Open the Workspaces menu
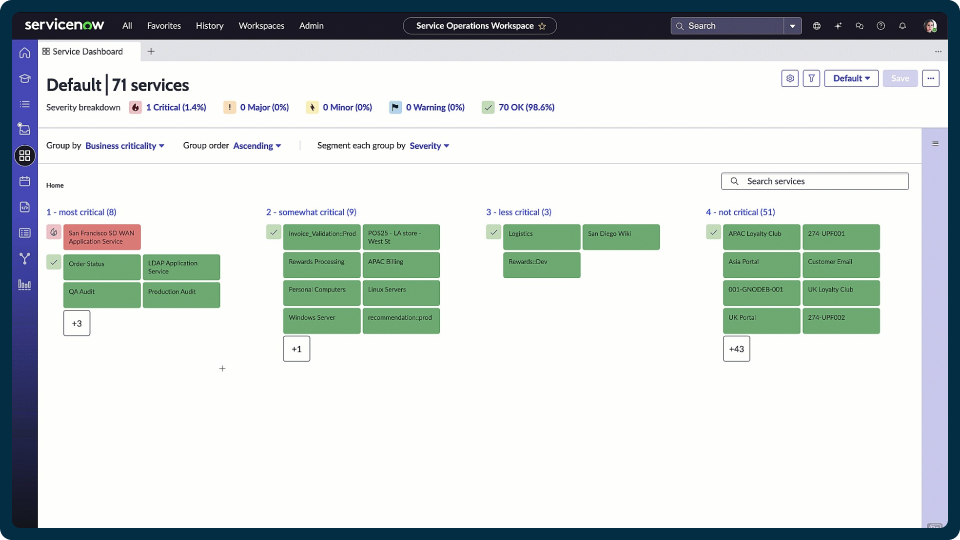Screen dimensions: 960x540 [x=261, y=26]
